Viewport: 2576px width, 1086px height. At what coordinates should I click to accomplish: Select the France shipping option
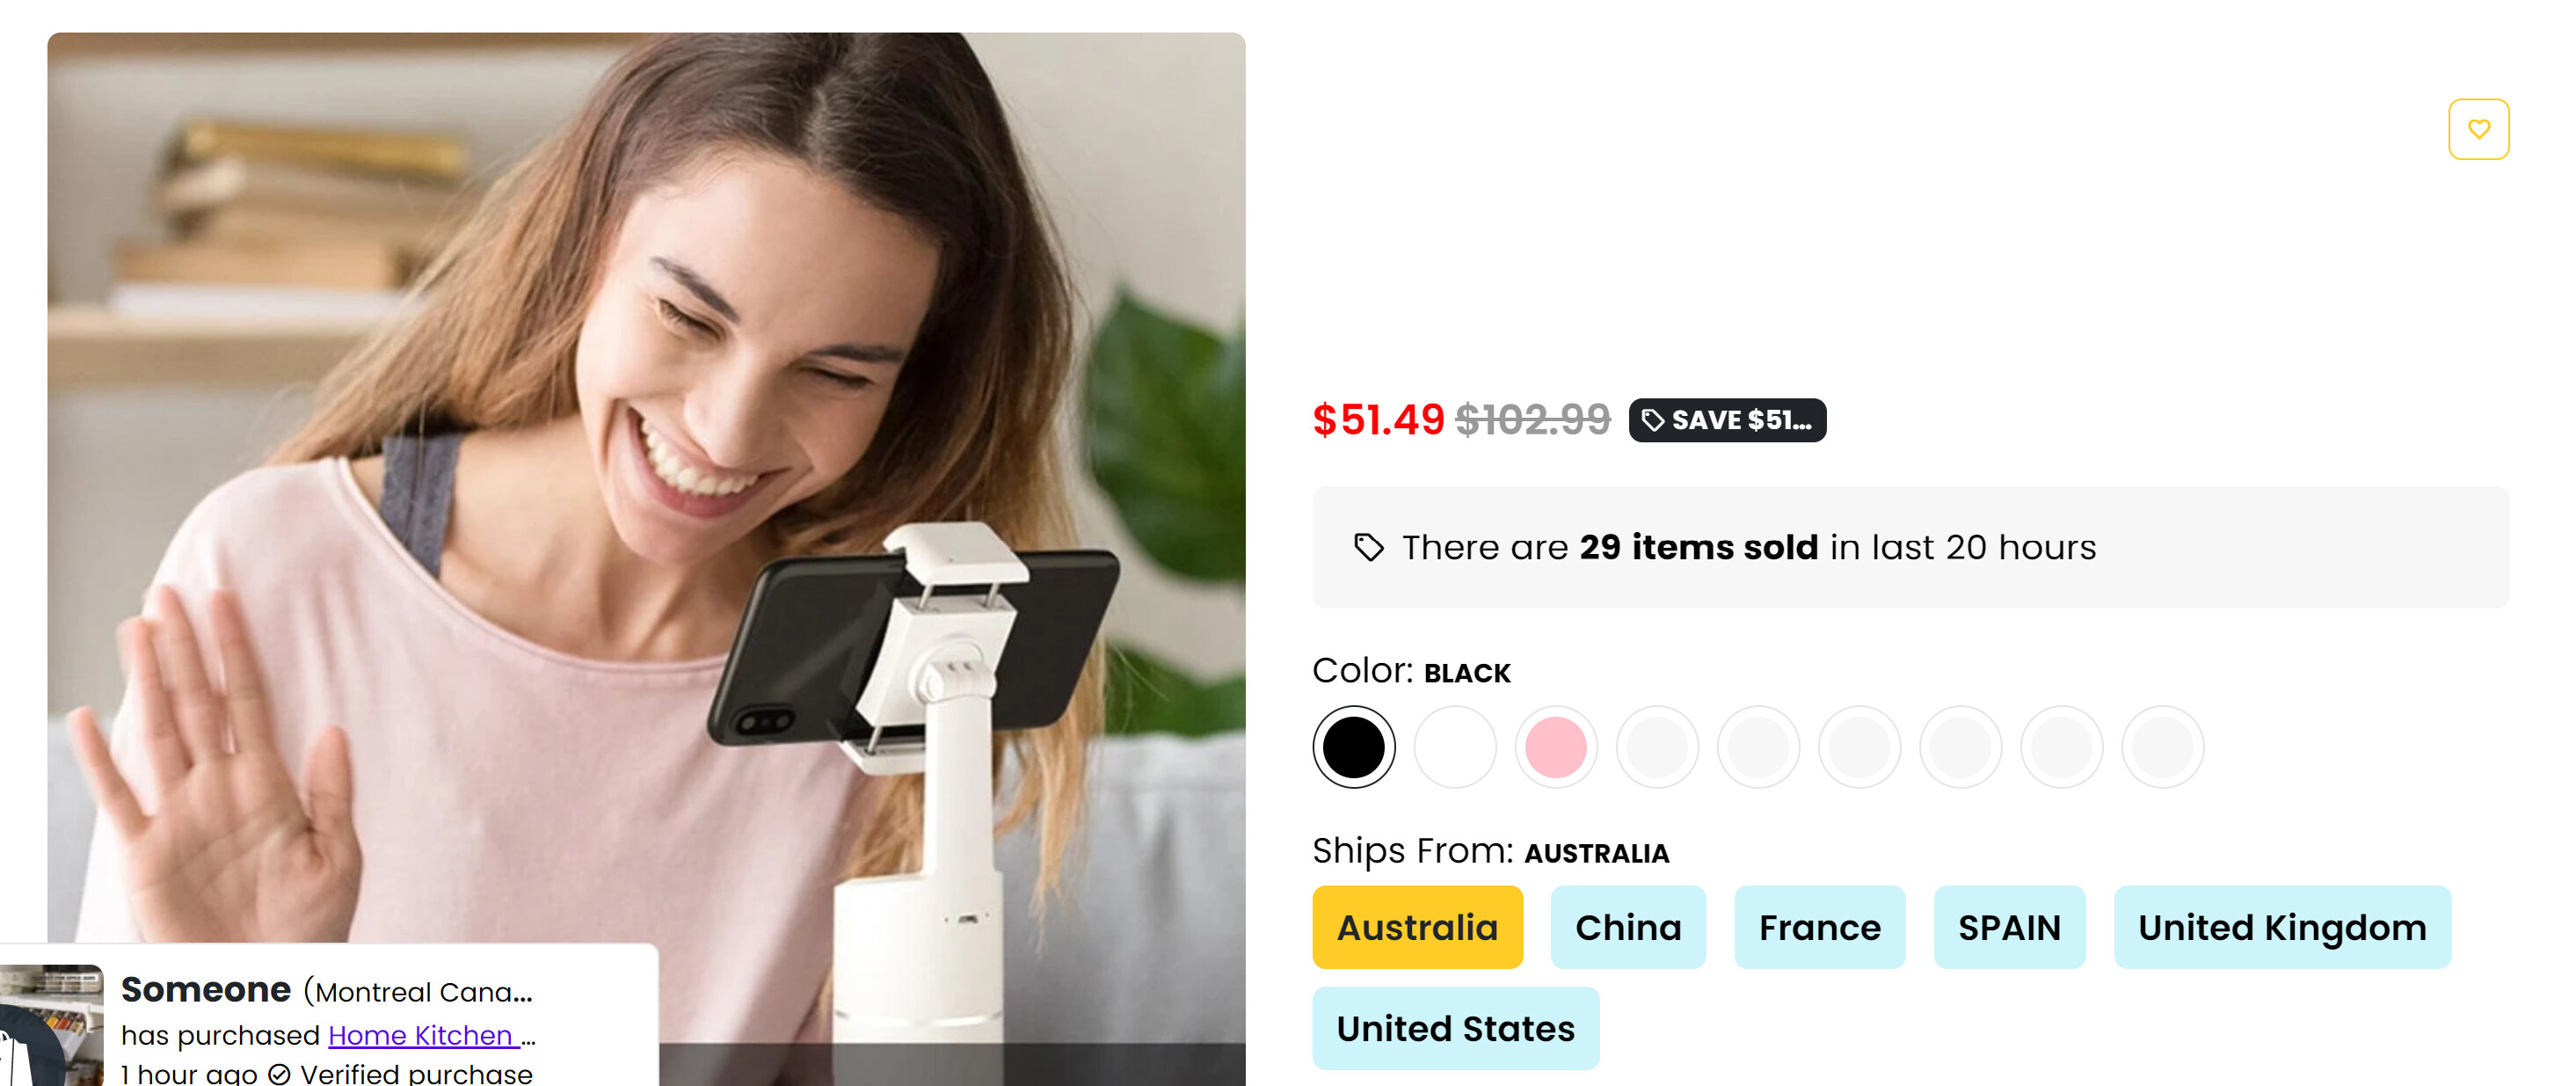click(x=1819, y=927)
